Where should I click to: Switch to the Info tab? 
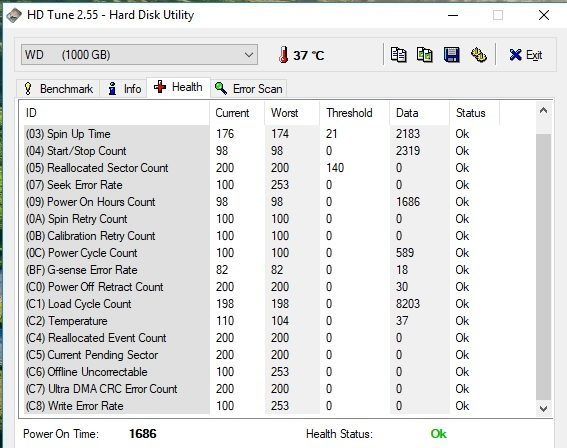tap(124, 89)
